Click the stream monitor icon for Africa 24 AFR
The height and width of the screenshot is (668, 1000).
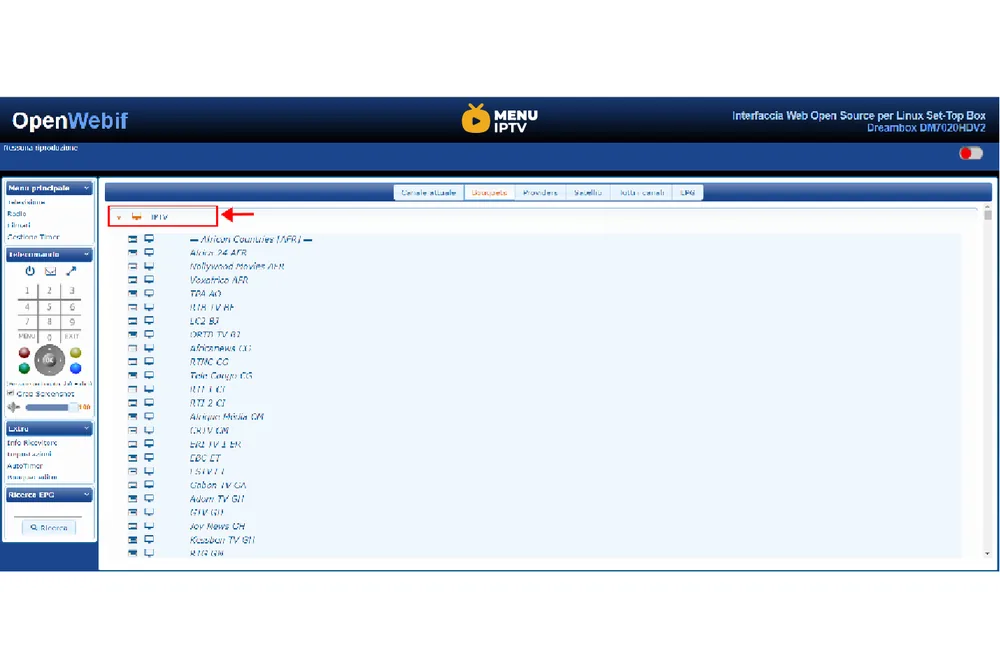[x=149, y=253]
